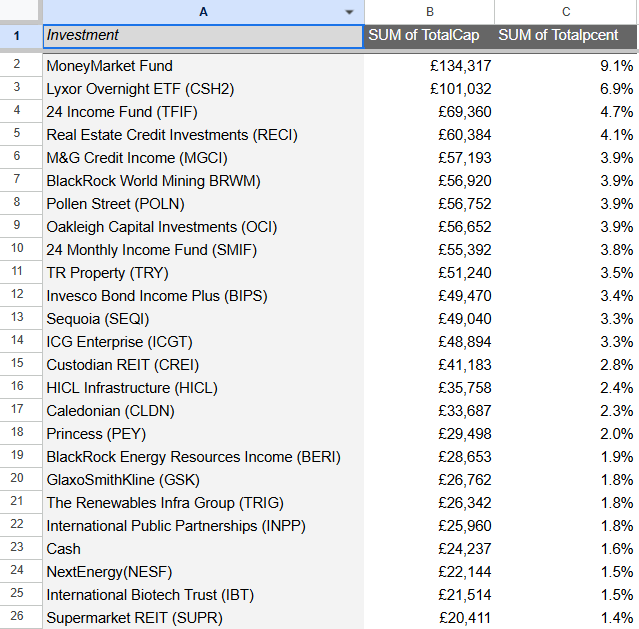Select Caledonian (CLDN) cell
639x629 pixels.
[203, 411]
